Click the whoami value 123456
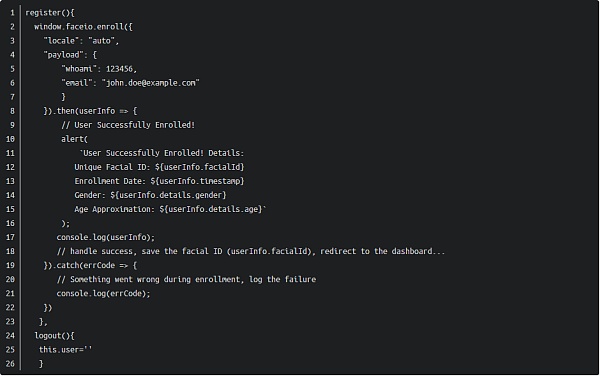The image size is (600, 376). coord(119,69)
